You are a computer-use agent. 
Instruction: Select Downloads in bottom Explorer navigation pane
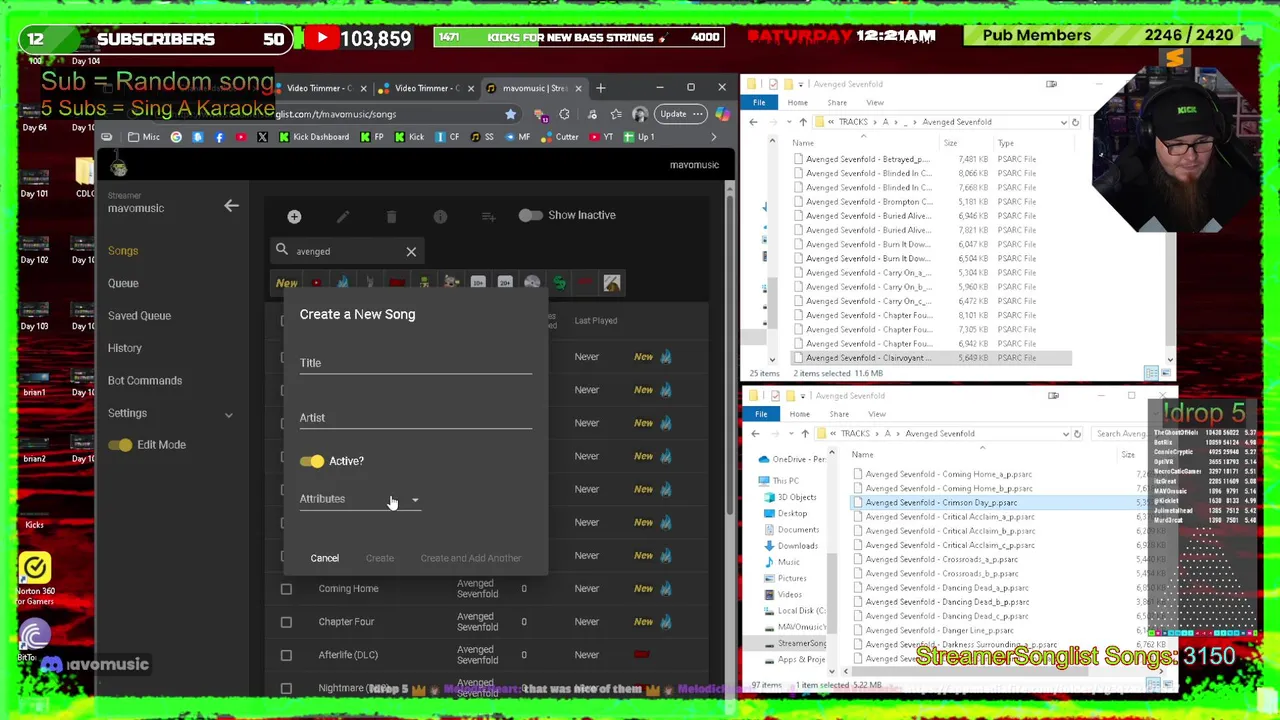797,546
